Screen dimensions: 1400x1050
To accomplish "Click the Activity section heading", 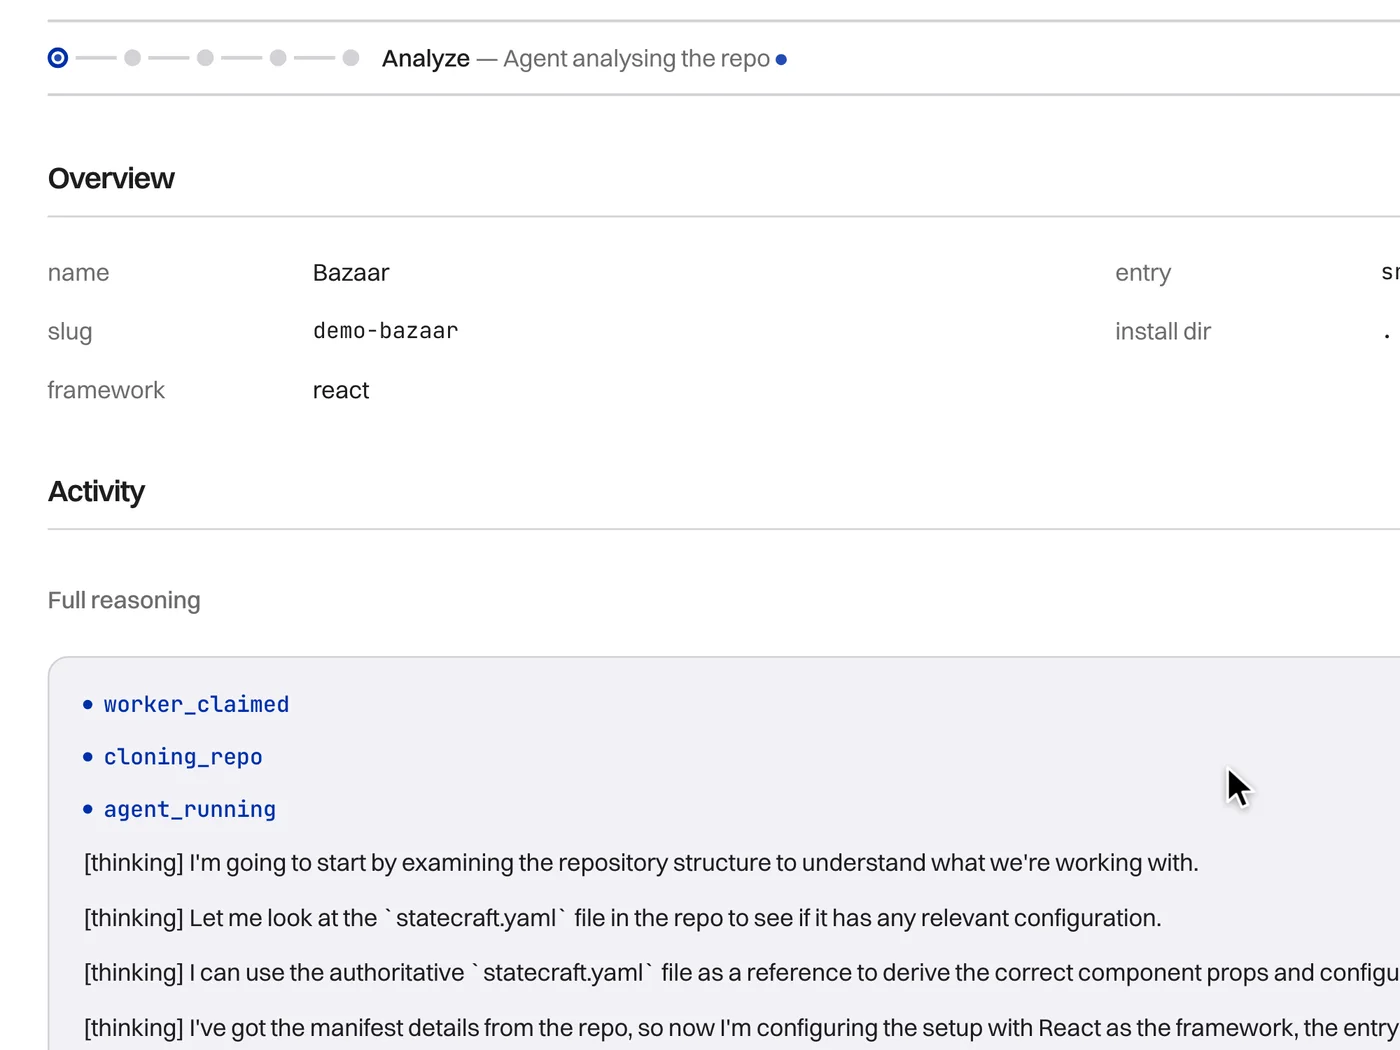I will point(96,491).
